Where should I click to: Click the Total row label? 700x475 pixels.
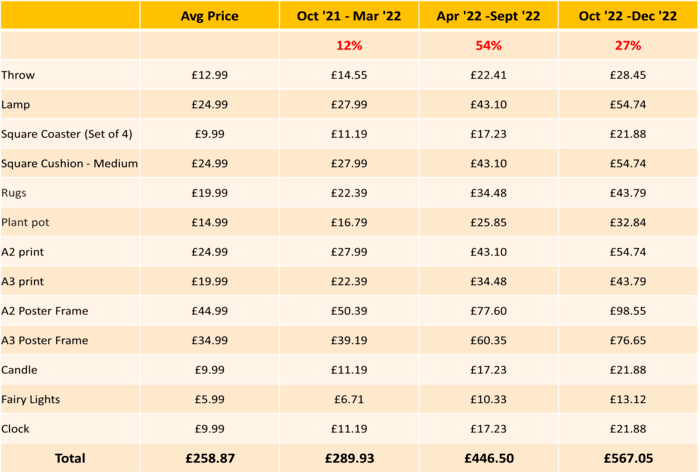[70, 458]
